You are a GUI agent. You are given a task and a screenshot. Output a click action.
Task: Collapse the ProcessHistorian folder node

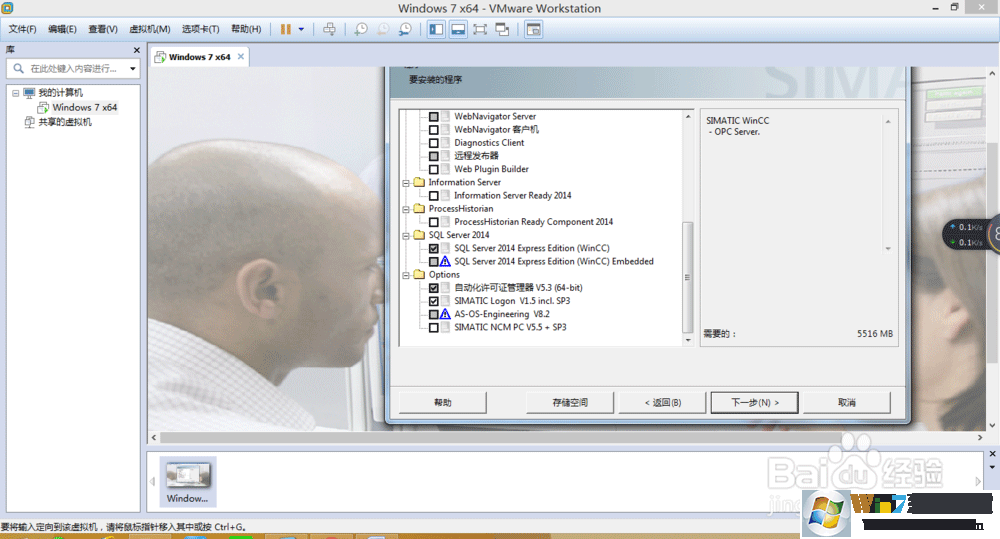406,209
